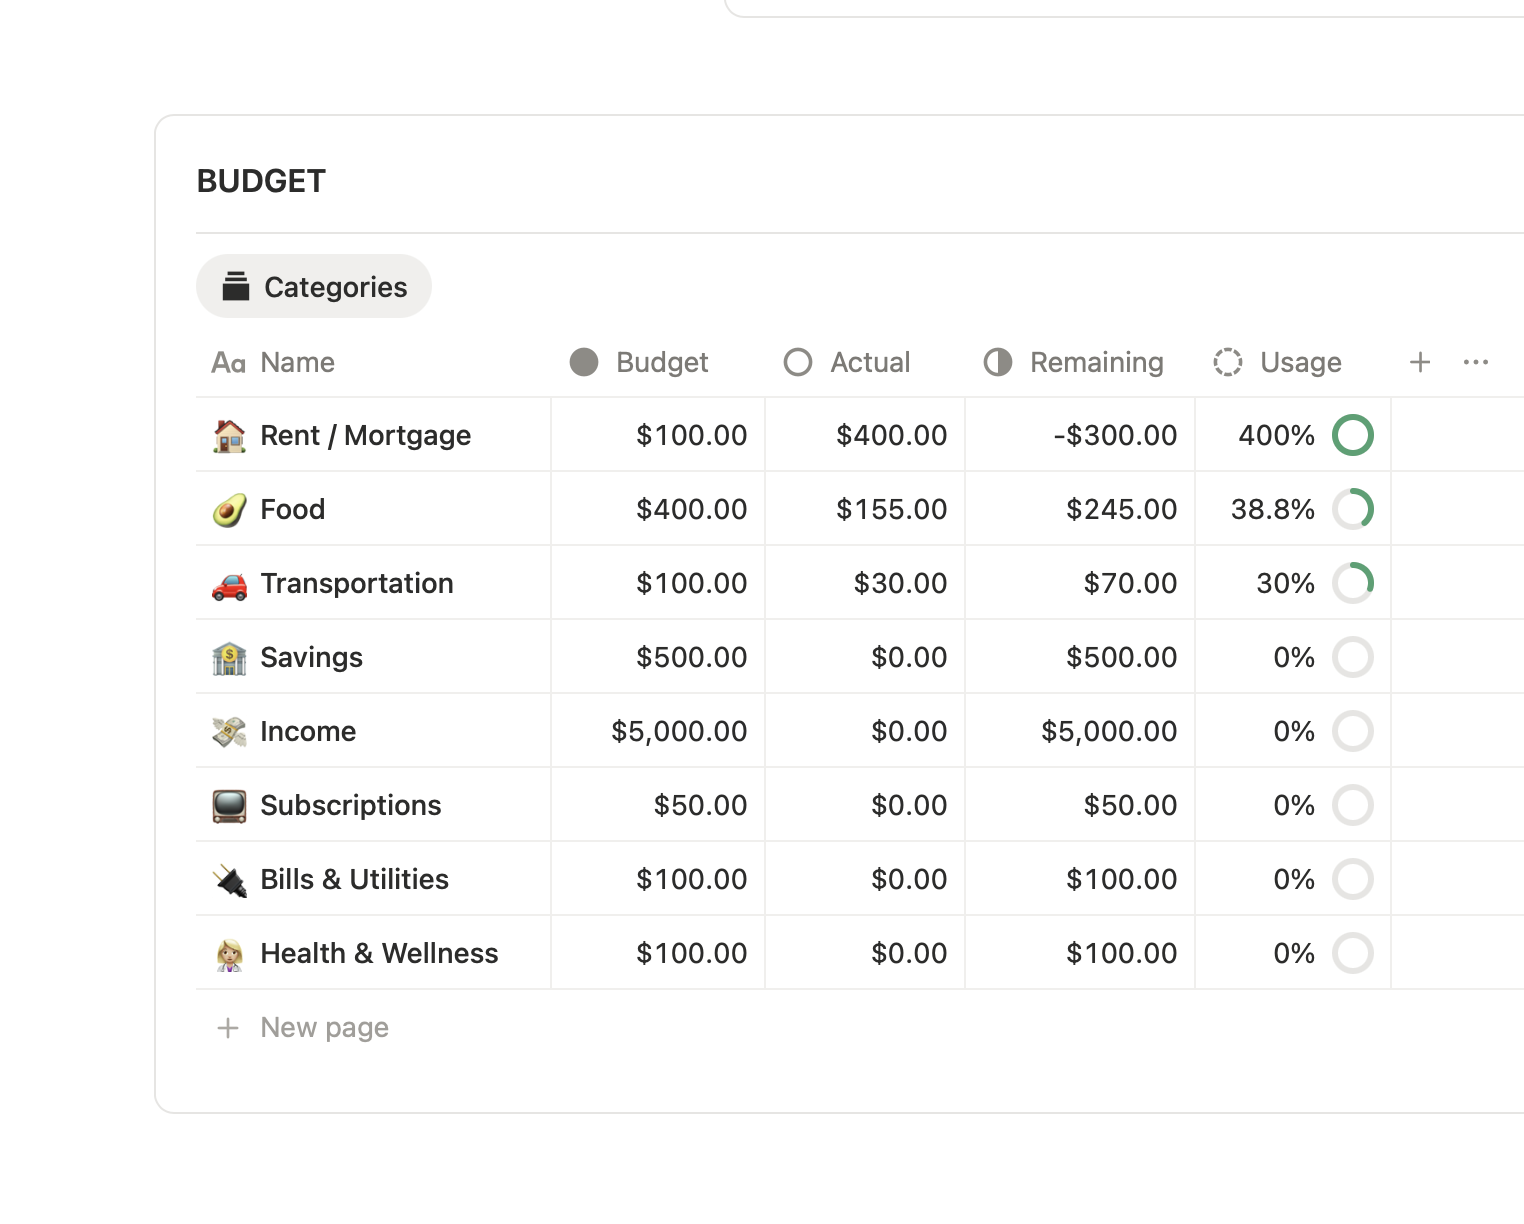
Task: Click the Aa icon on the Name column
Action: [x=228, y=362]
